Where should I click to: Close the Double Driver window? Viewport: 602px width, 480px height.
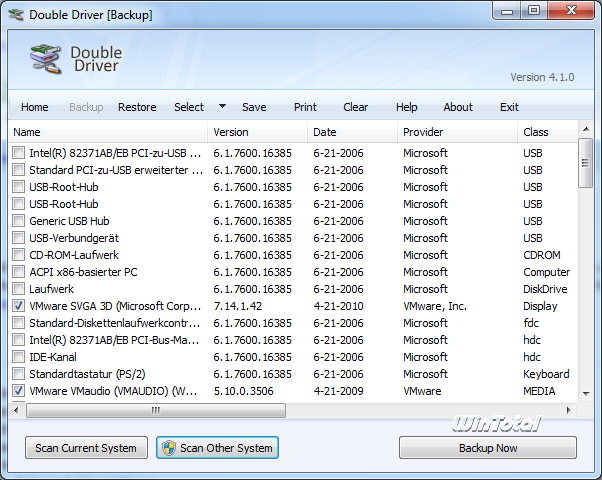(x=571, y=11)
